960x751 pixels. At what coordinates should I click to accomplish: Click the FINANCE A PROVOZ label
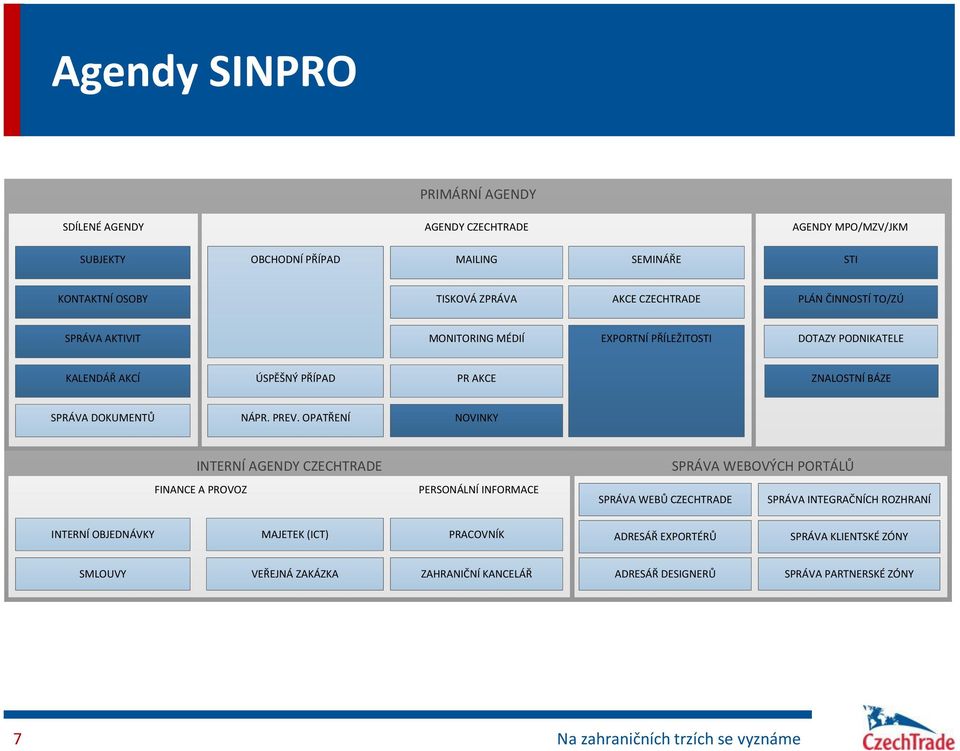(x=200, y=490)
